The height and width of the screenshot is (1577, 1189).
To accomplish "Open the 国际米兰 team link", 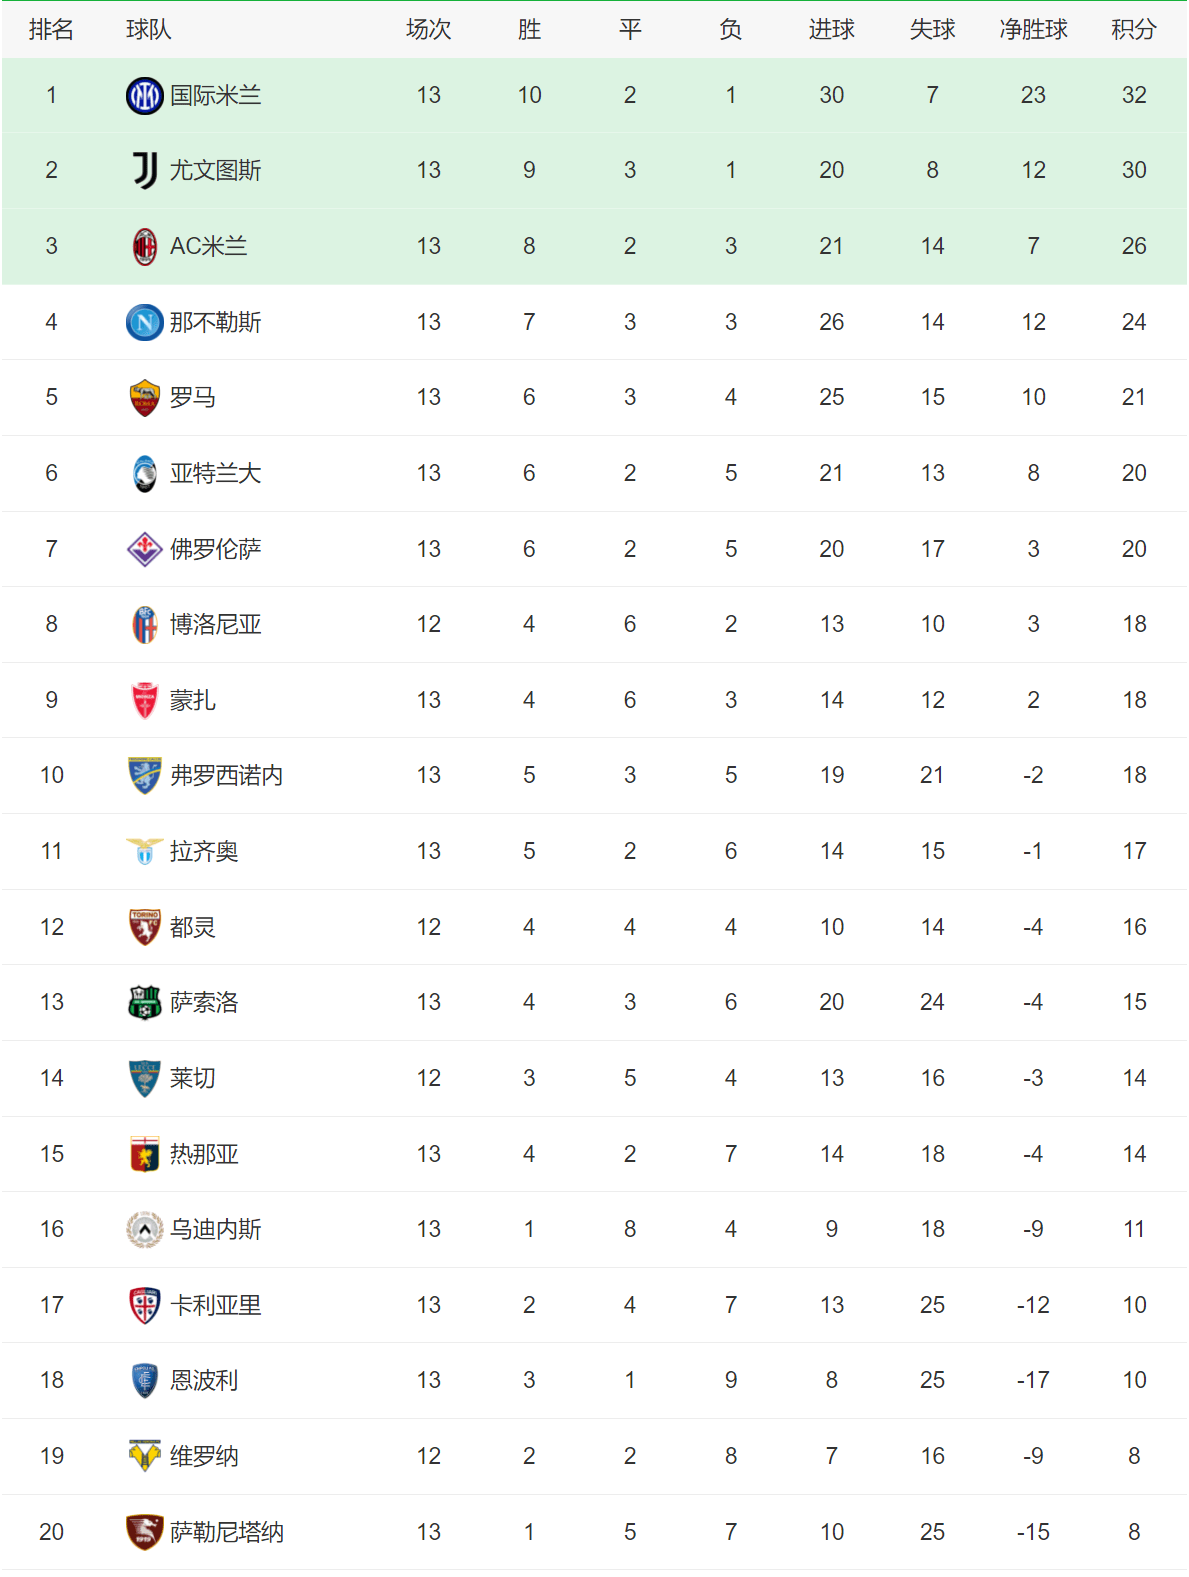I will (215, 95).
